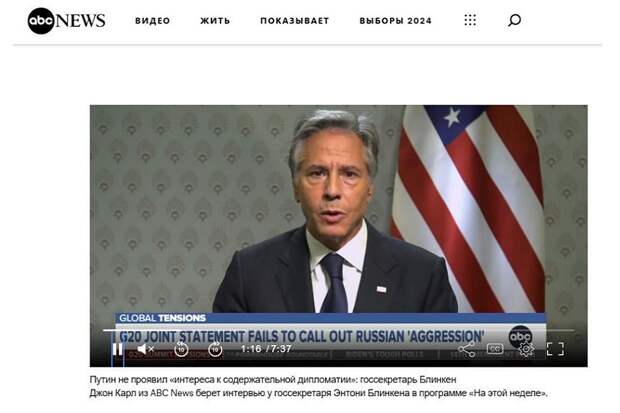
Task: Skip forward ten seconds
Action: click(x=215, y=349)
